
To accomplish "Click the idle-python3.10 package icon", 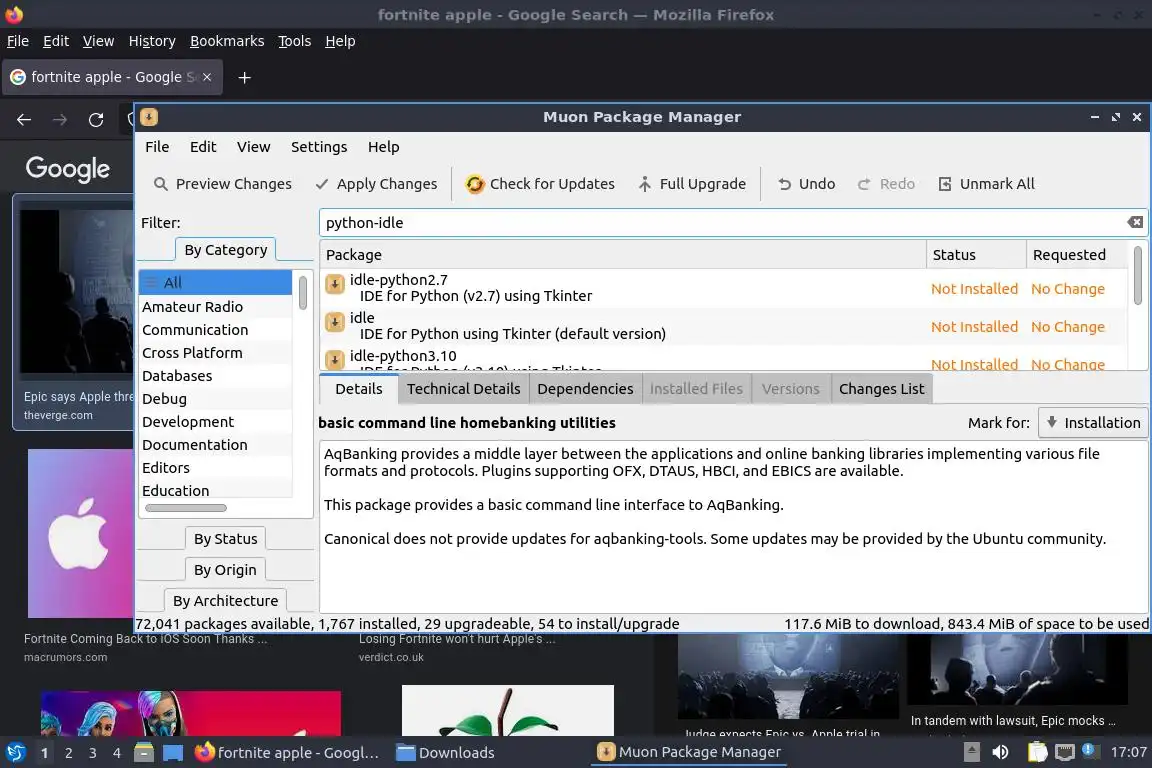I will (x=334, y=359).
